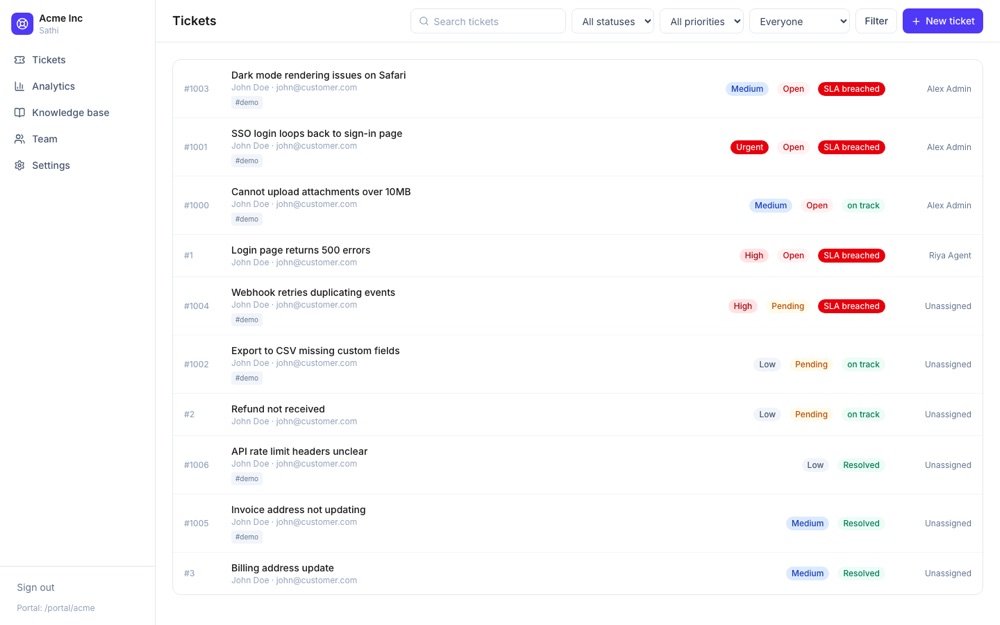Click Low badge on API rate limit ticket
Screen dimensions: 1000x625
point(815,465)
